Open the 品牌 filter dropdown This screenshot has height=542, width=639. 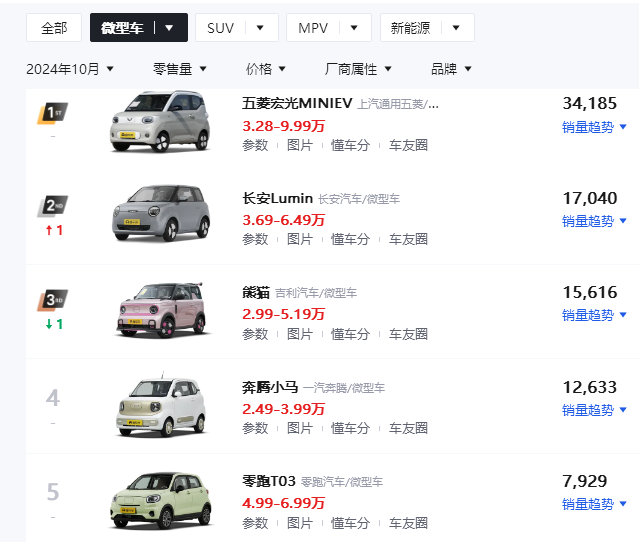pos(451,69)
